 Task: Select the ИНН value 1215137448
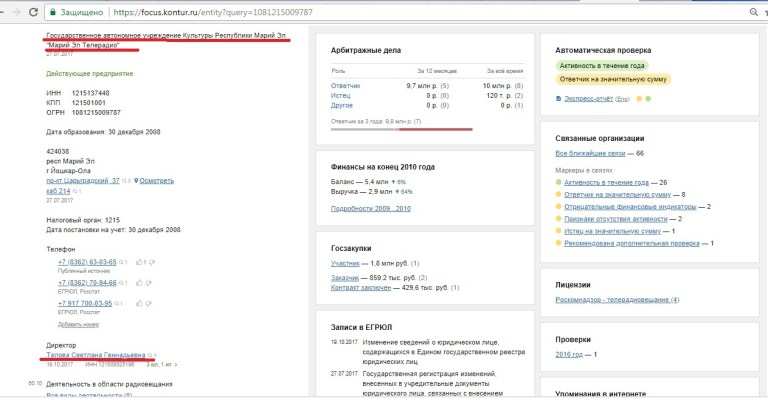point(91,93)
